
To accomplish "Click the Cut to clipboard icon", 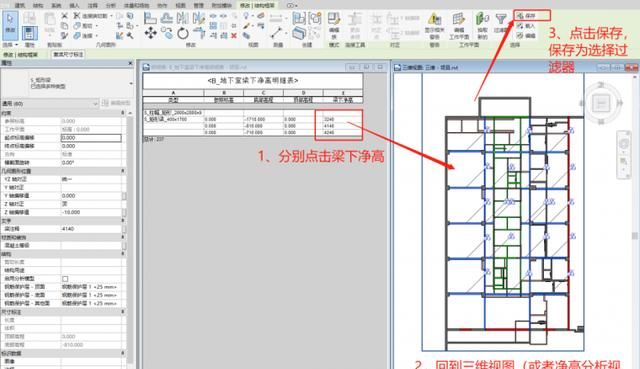I will tap(64, 16).
